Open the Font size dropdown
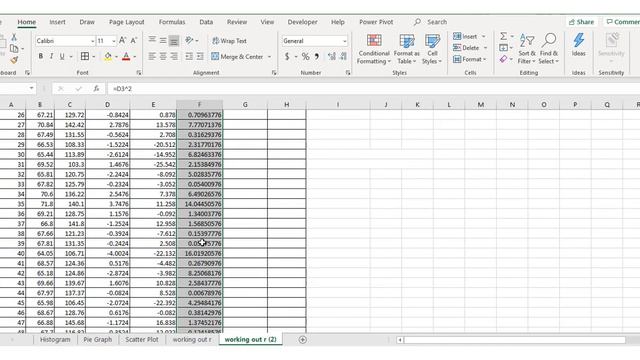The image size is (640, 360). [113, 41]
